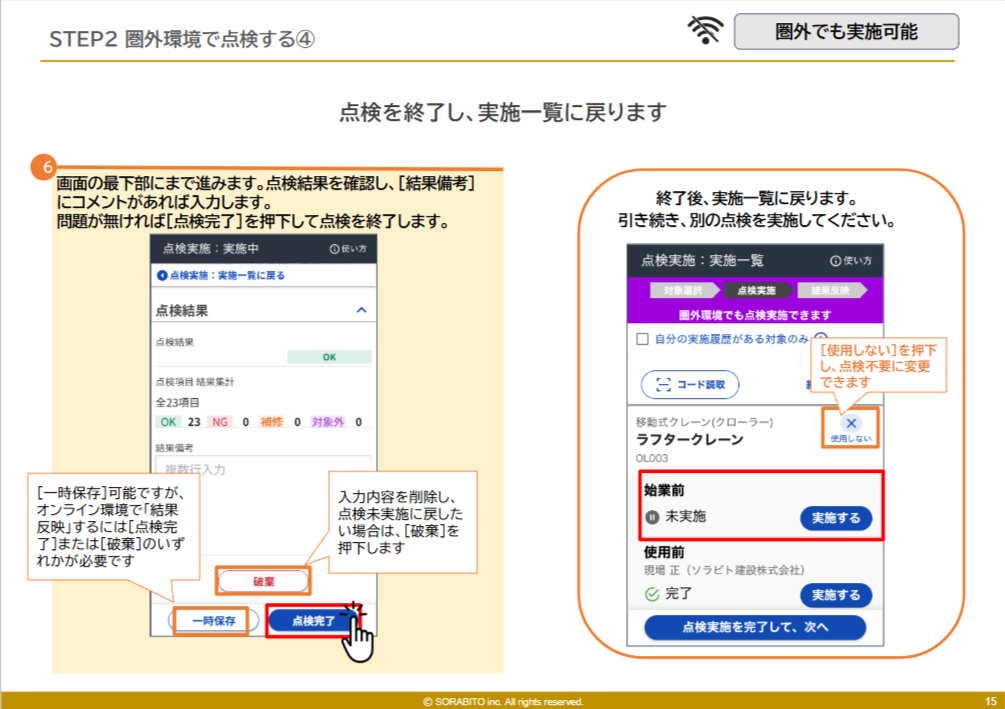Collapse the 点検結果 section chevron
This screenshot has width=1005, height=709.
pos(362,311)
